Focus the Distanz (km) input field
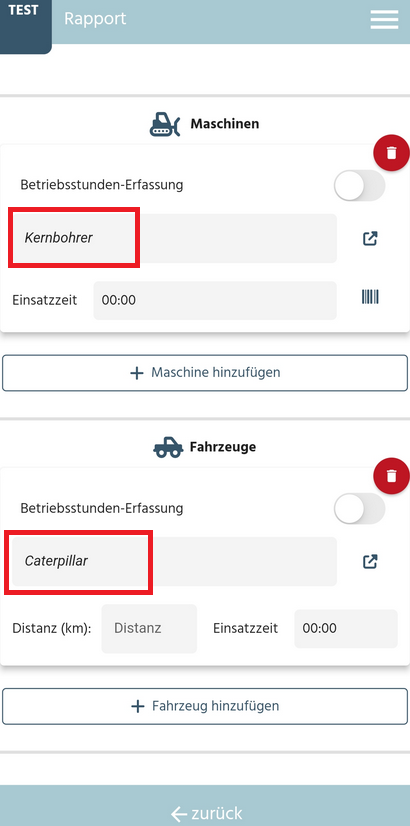 [149, 628]
